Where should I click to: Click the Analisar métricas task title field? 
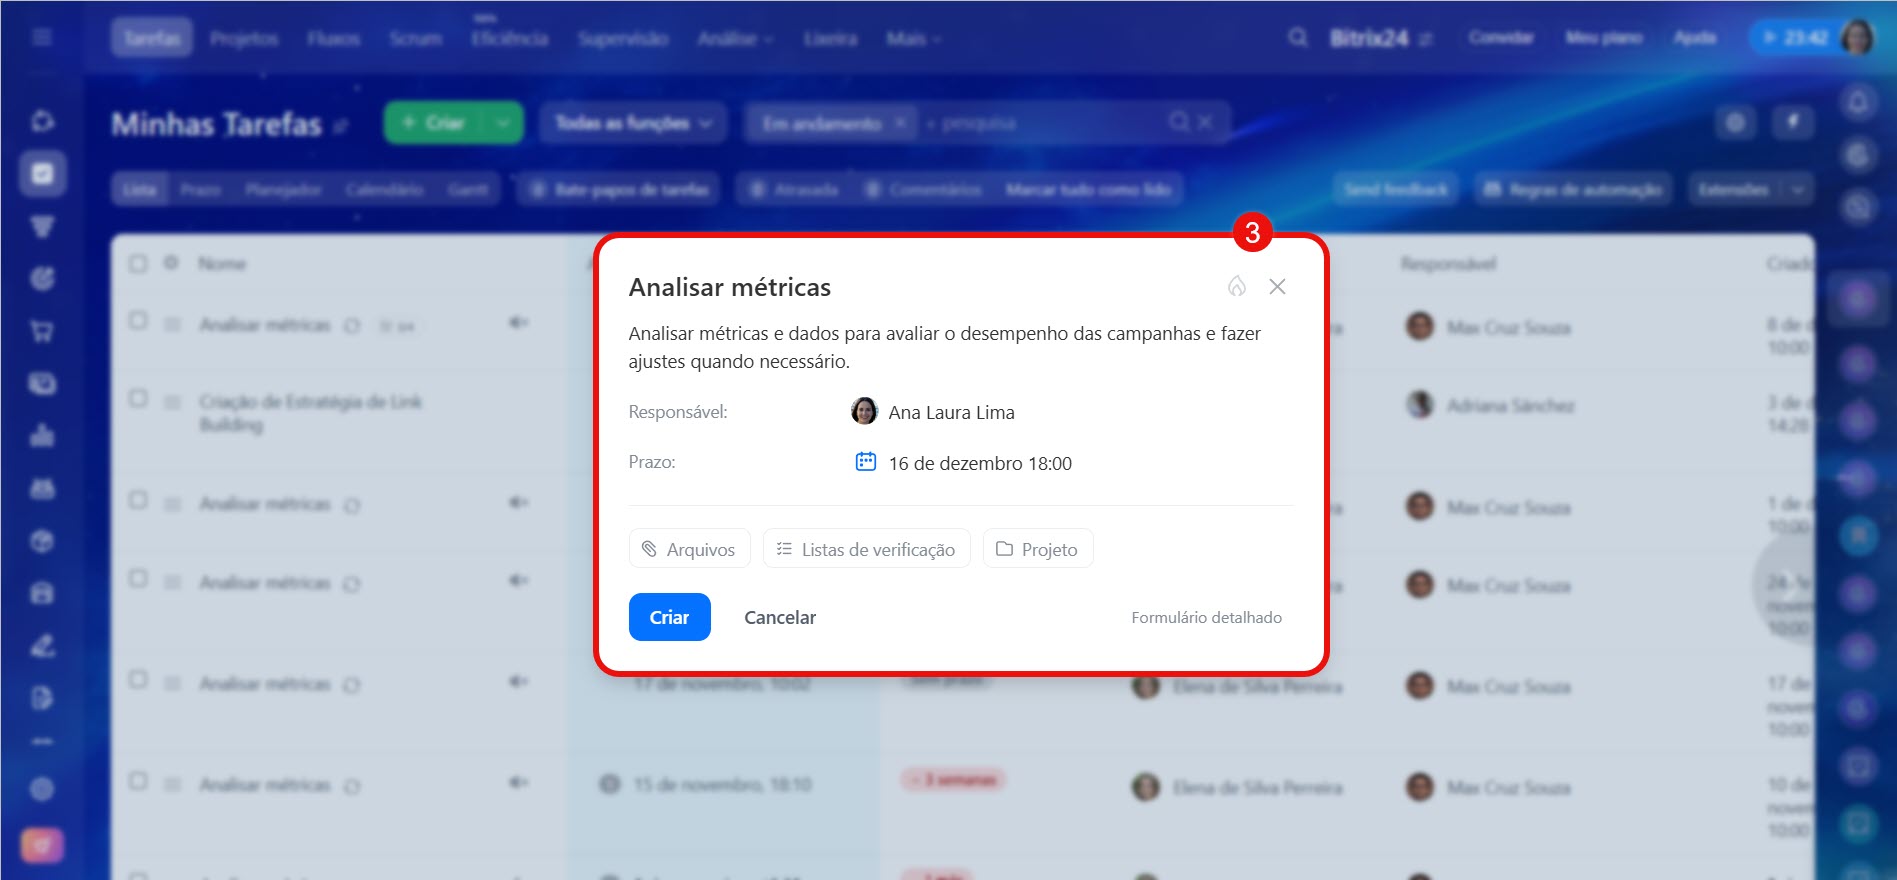730,288
